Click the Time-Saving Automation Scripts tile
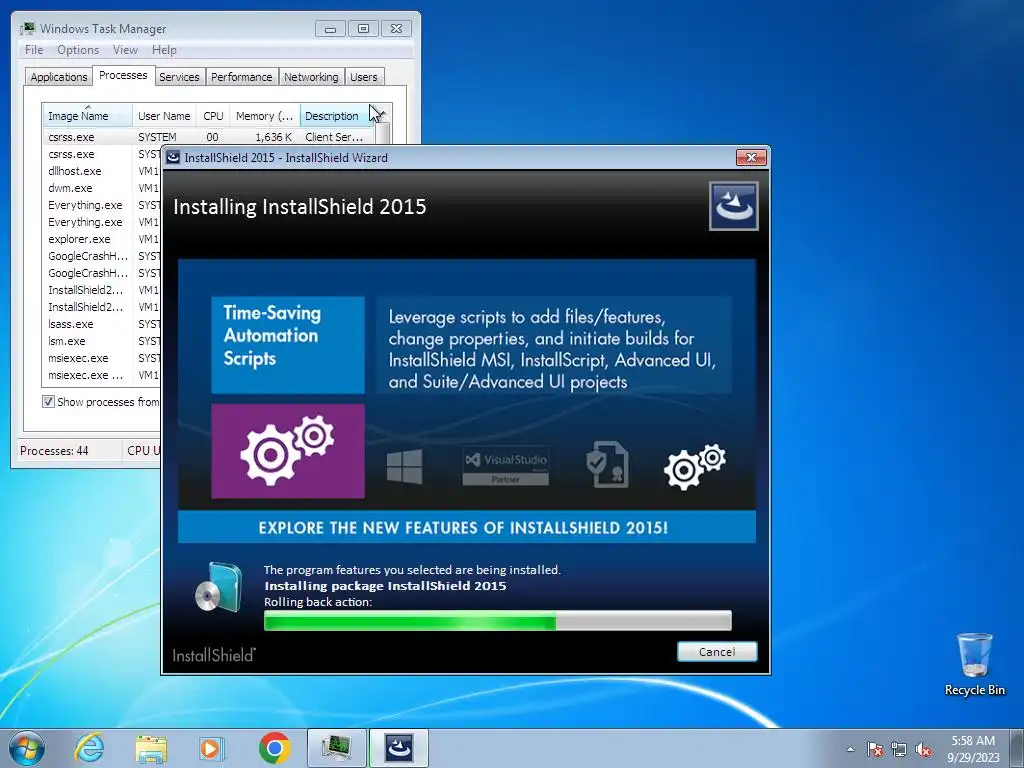Screen dimensions: 1024x768 [288, 345]
